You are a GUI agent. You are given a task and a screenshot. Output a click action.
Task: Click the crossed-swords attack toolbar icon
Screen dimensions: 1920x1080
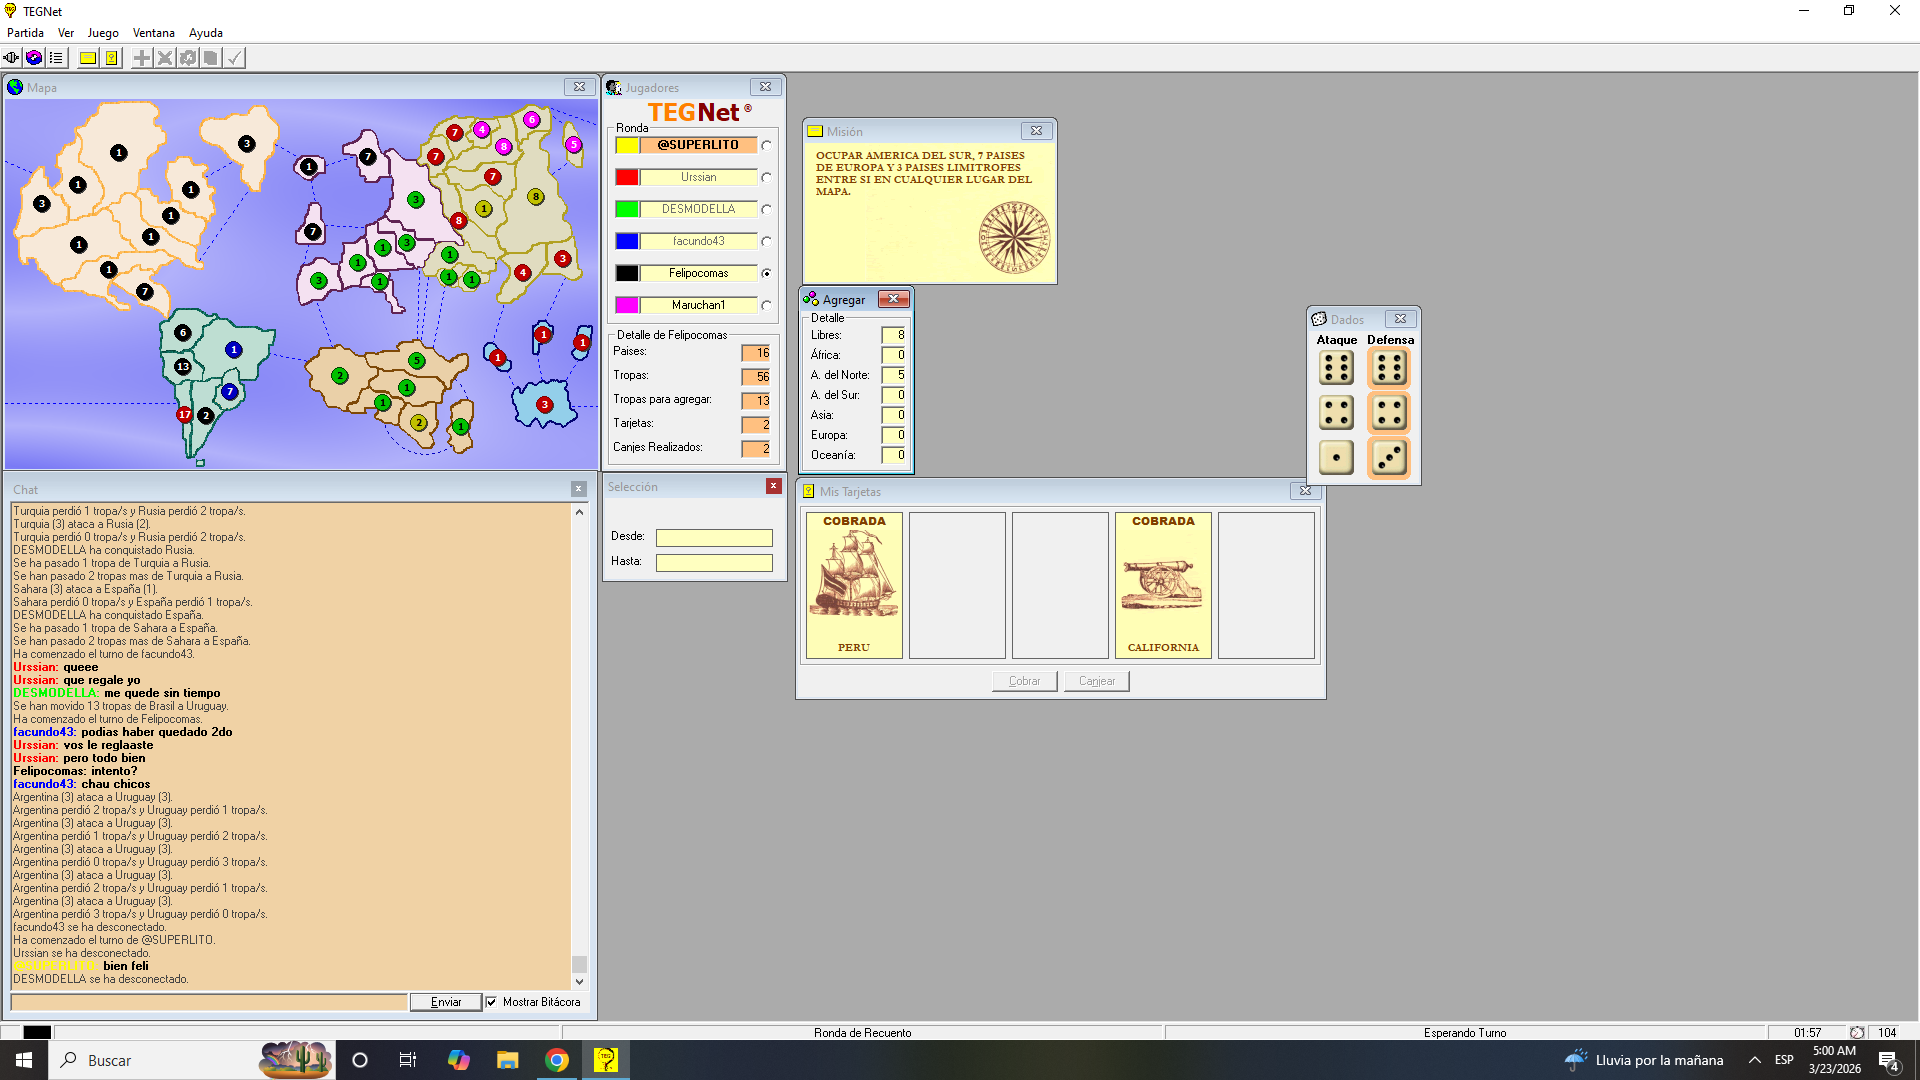point(165,58)
